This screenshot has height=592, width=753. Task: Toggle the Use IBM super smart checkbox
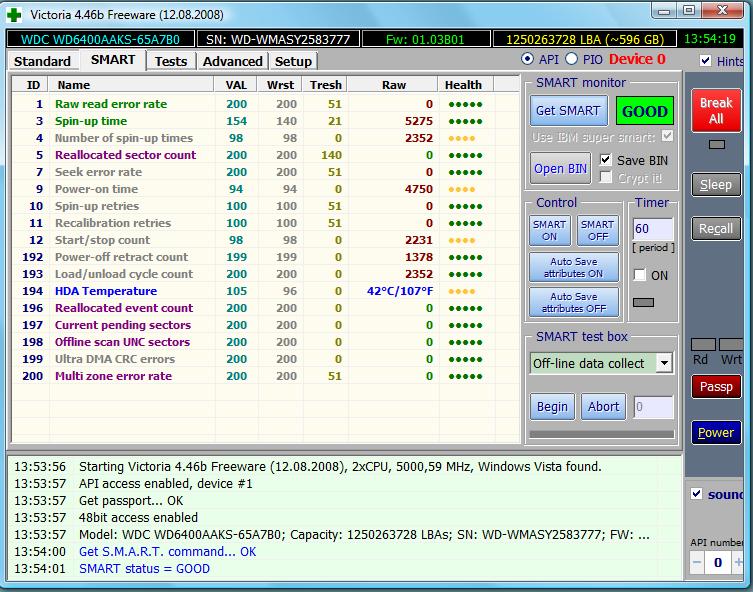tap(667, 136)
